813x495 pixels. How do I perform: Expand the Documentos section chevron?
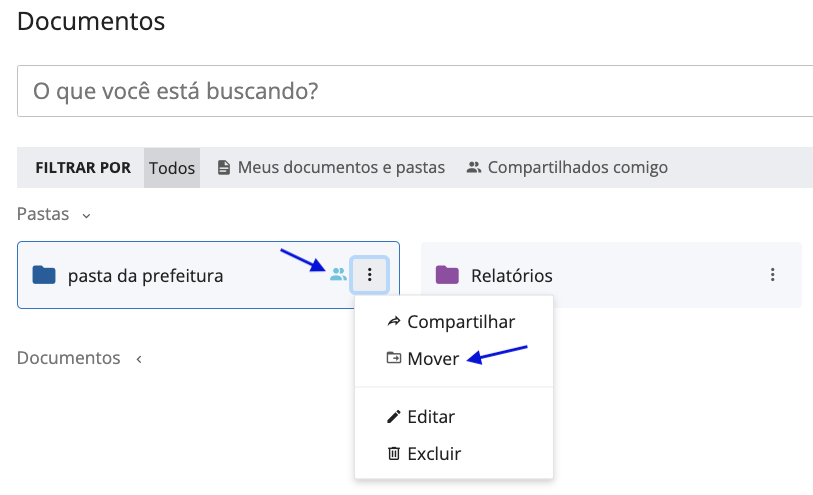pos(139,359)
